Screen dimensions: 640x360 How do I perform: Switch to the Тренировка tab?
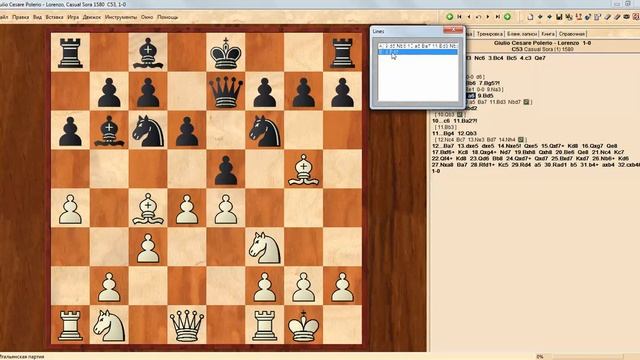point(489,34)
